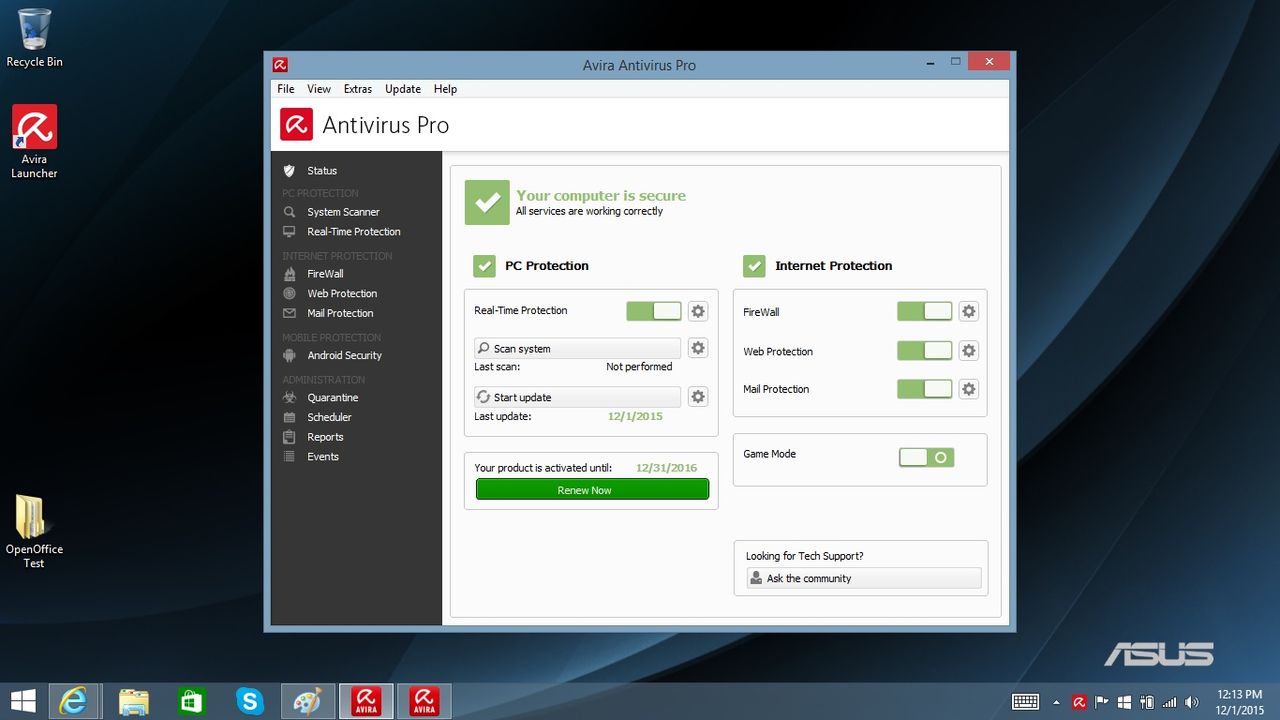The height and width of the screenshot is (720, 1280).
Task: Click the 'Not performed' last scan value
Action: click(639, 367)
